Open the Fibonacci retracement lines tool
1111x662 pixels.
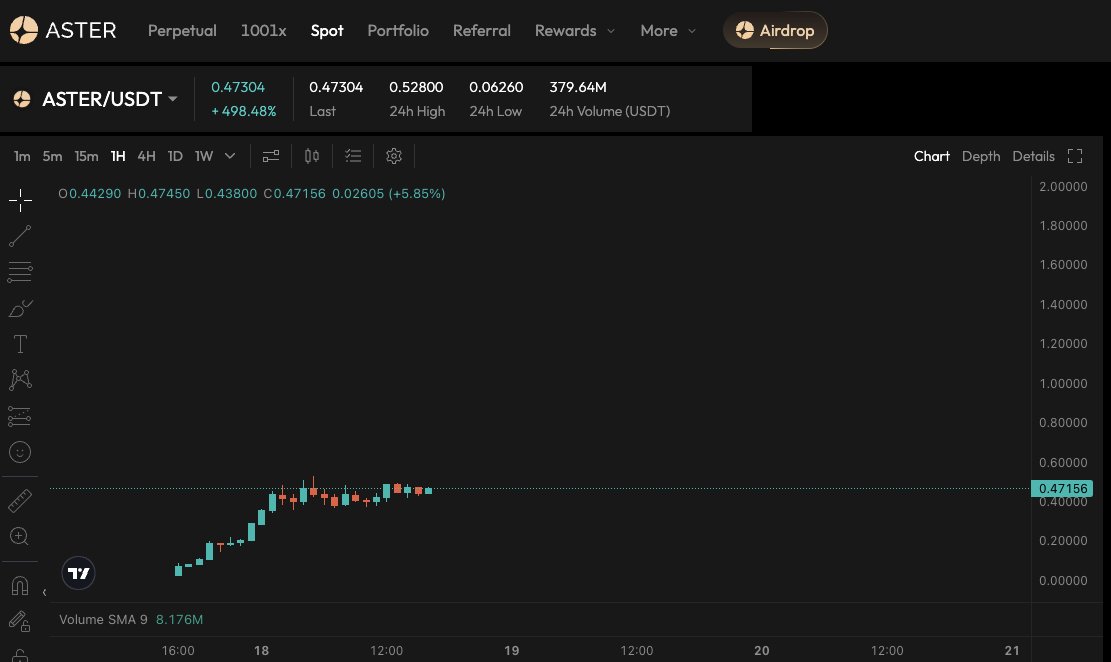tap(20, 272)
